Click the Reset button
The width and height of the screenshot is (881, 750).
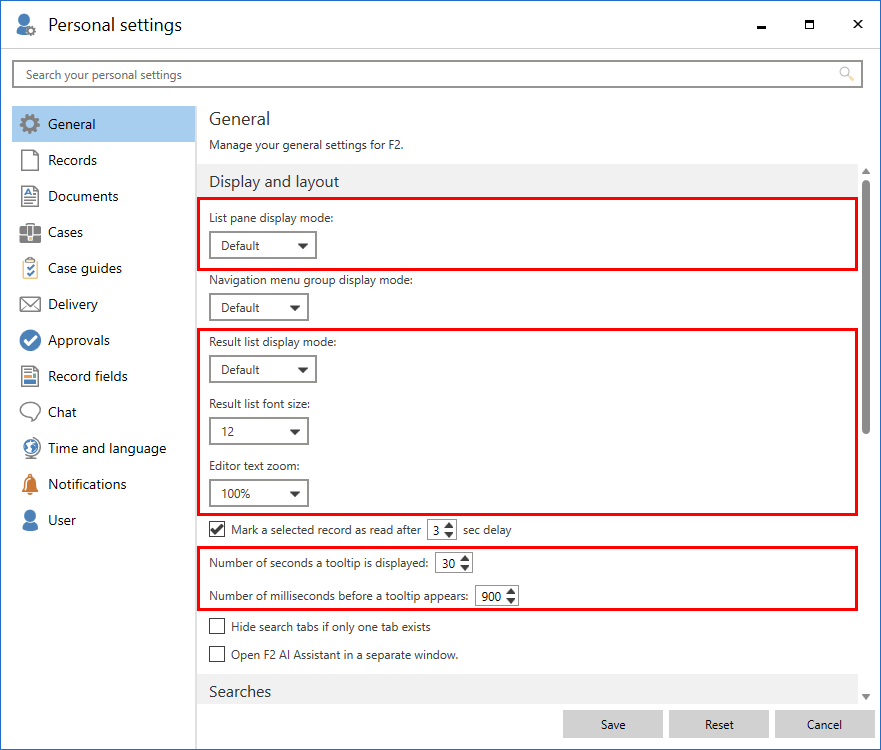719,724
